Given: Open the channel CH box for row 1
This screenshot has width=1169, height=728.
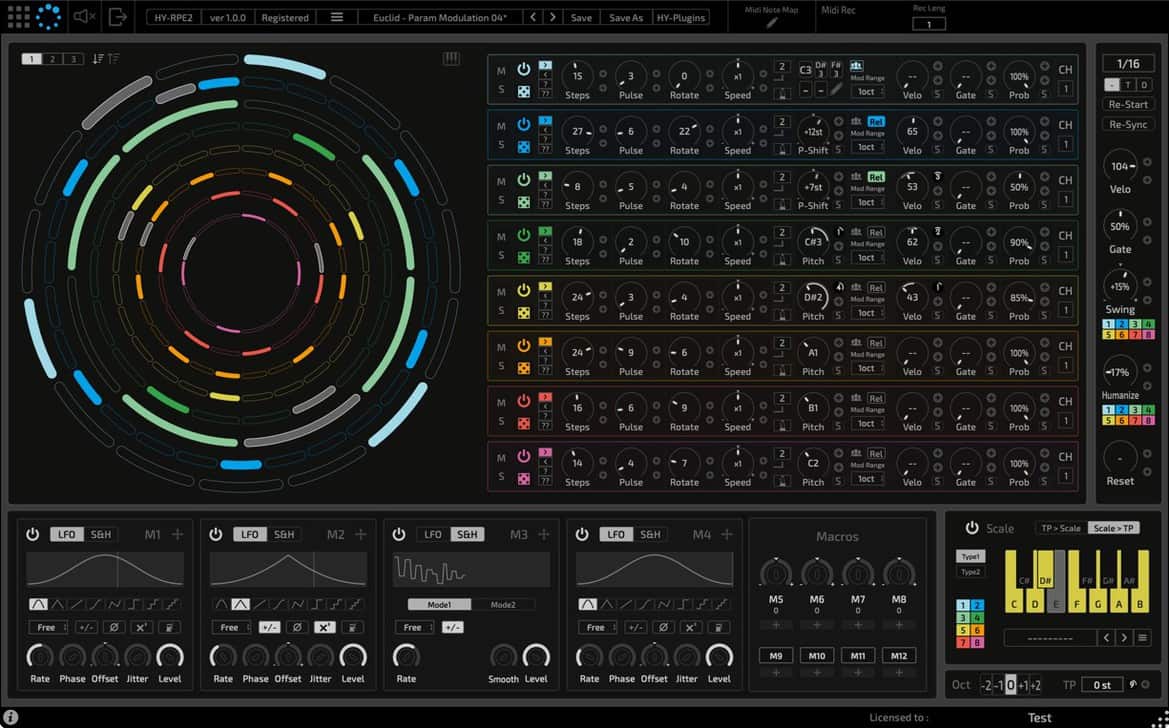Looking at the screenshot, I should (1065, 90).
